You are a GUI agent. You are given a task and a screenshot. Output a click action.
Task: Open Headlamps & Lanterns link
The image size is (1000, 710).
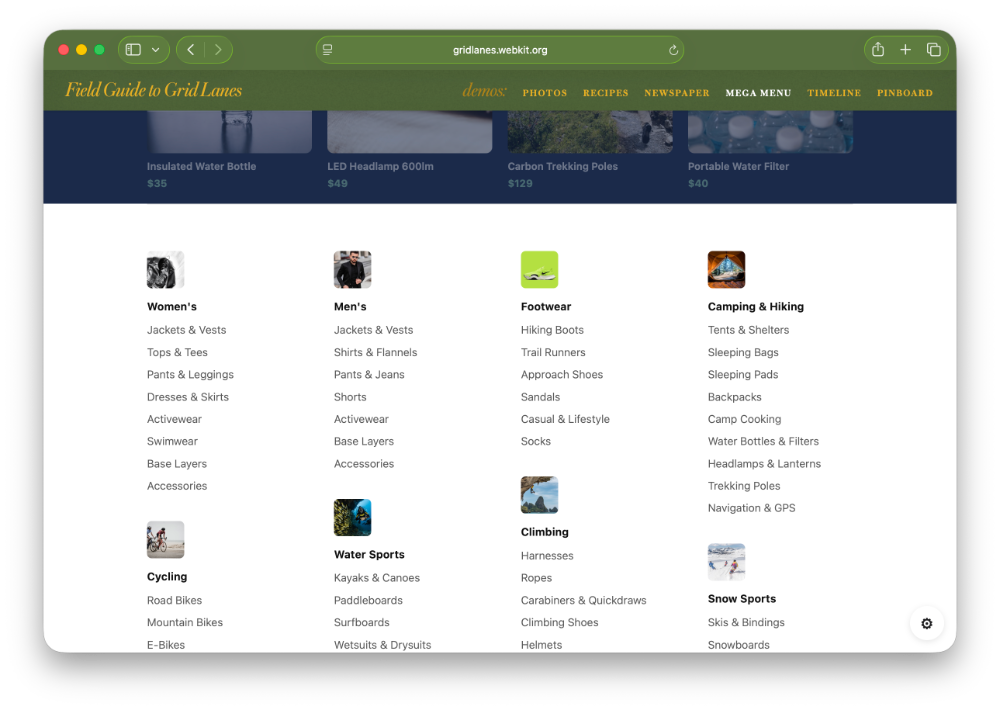764,464
